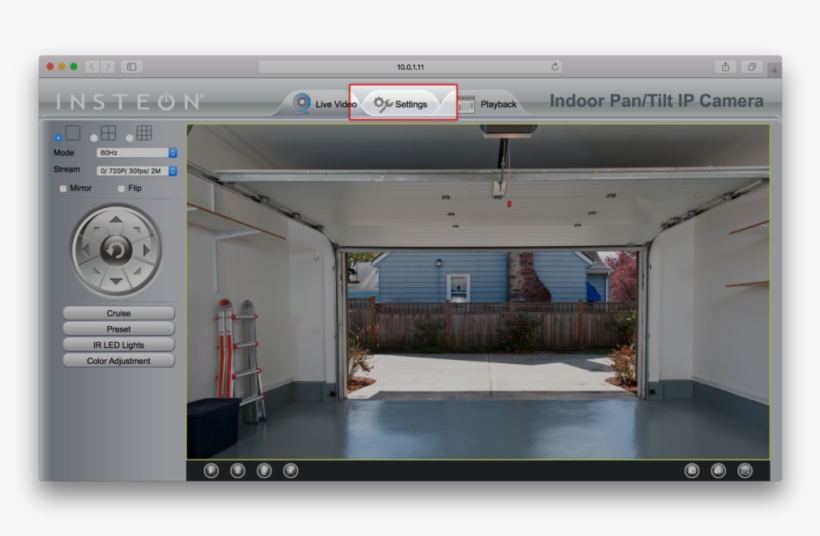Click the last round icon in the video bar
Screen dimensions: 820x536
point(745,471)
